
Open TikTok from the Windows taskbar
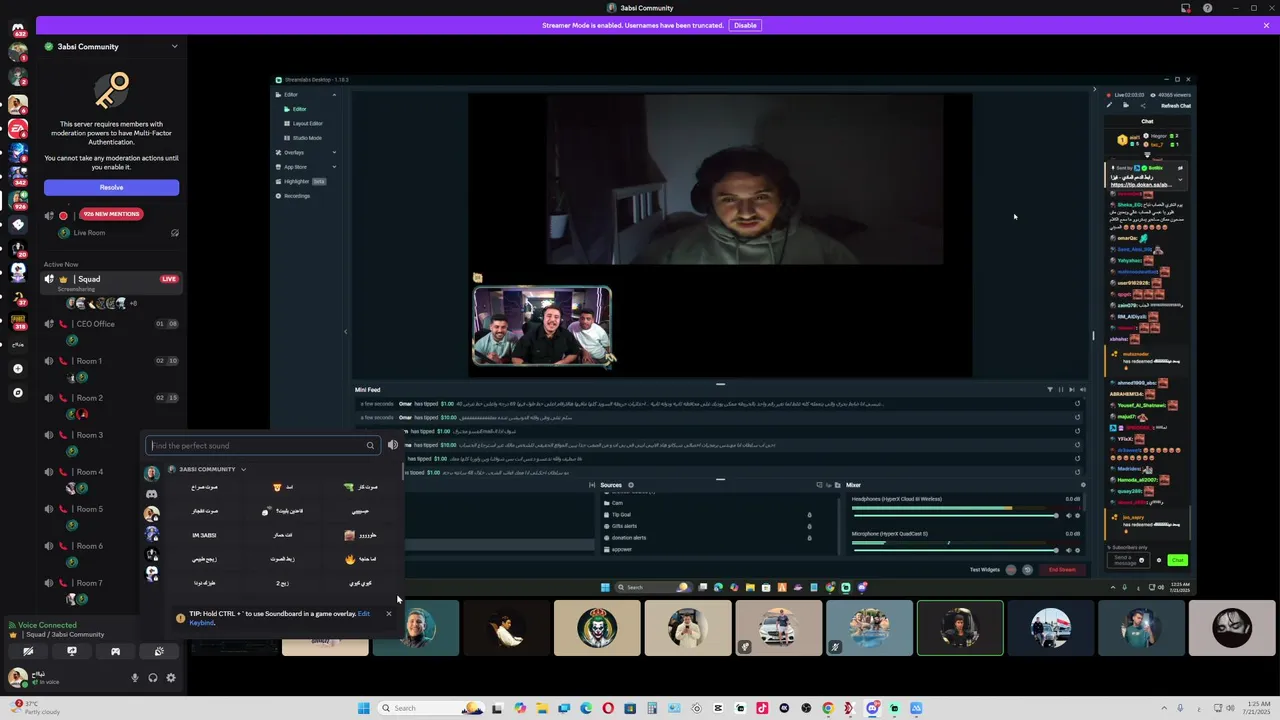pyautogui.click(x=762, y=708)
